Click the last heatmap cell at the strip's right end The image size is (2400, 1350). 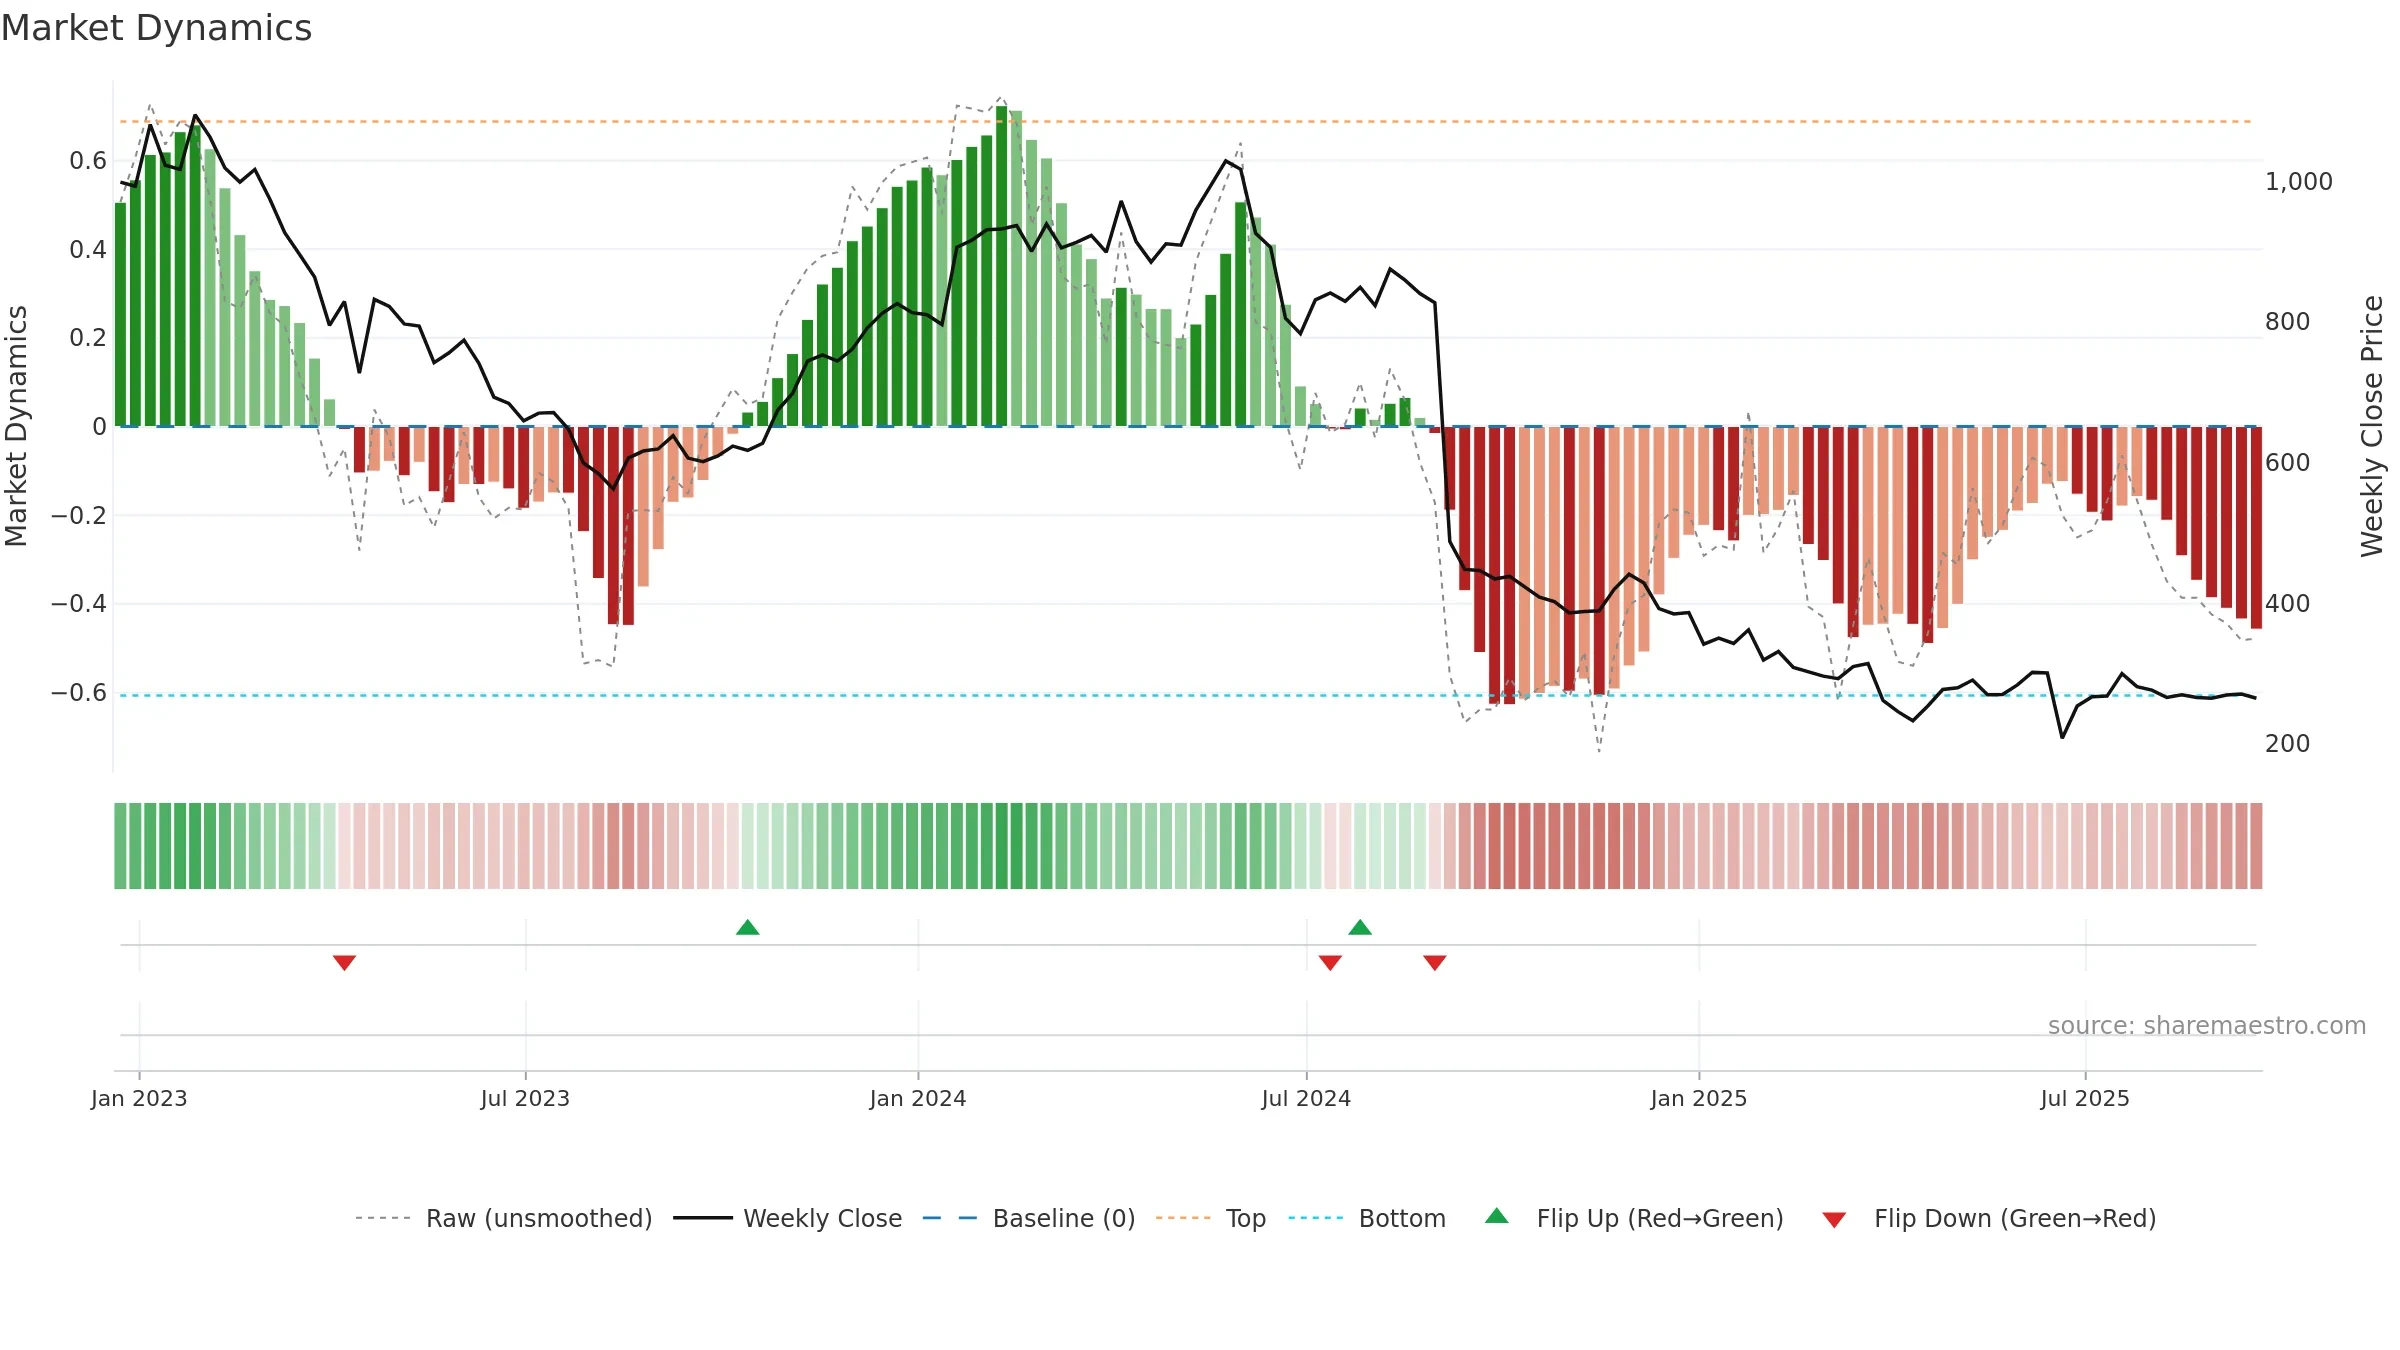point(2256,846)
